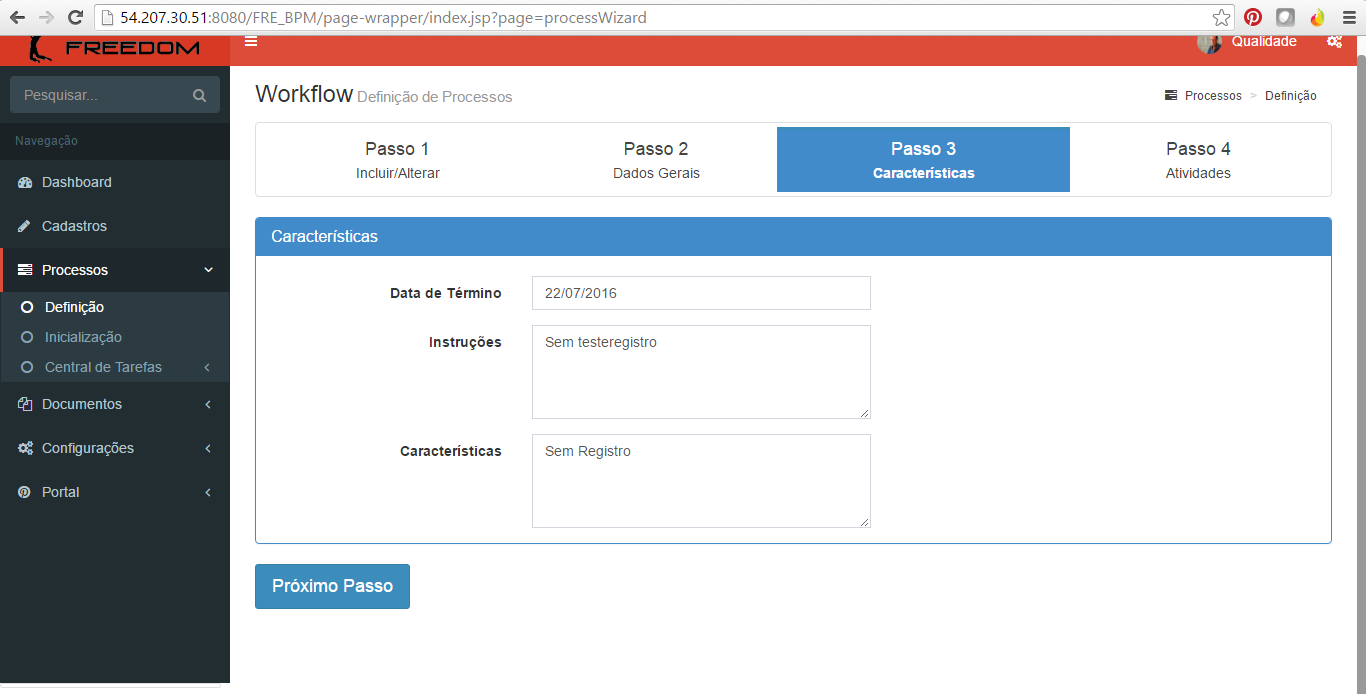Open the Inicialização submenu link

[x=83, y=337]
